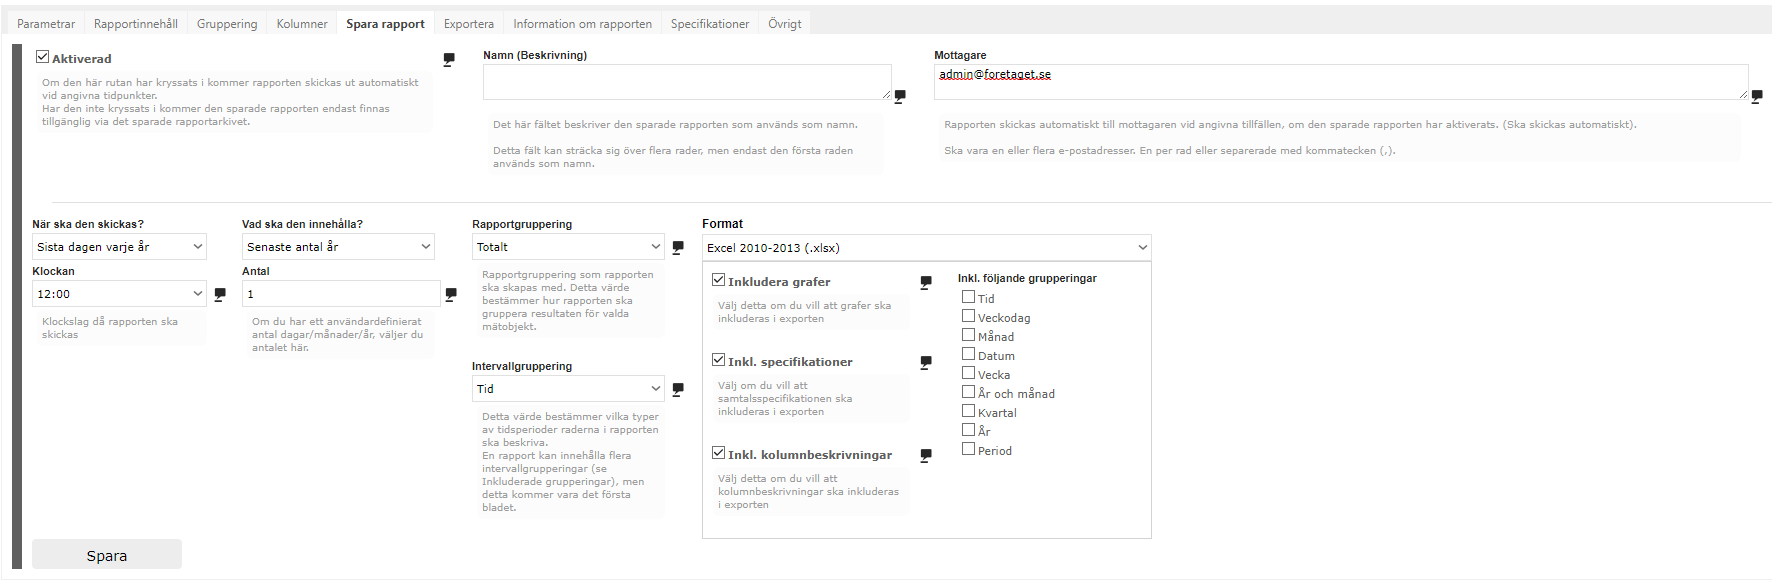The image size is (1772, 580).
Task: Toggle the Inkludera grafer checkbox
Action: (x=718, y=280)
